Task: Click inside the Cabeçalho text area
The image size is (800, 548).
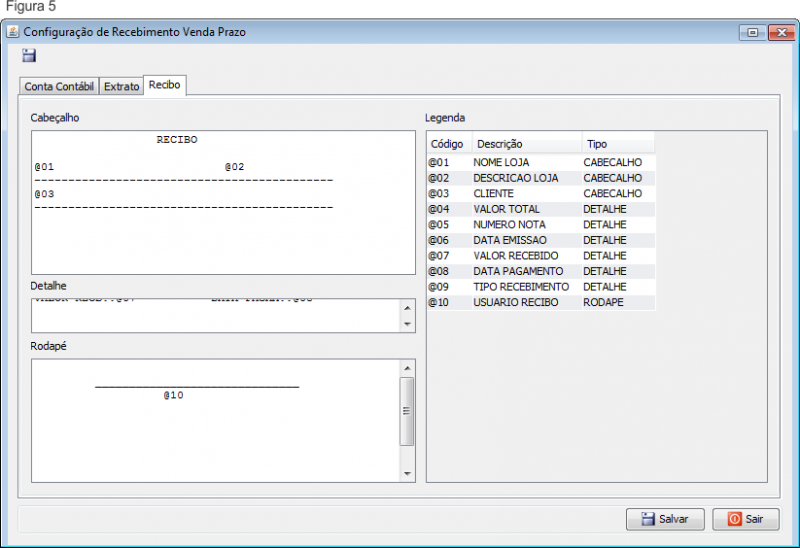Action: (x=223, y=203)
